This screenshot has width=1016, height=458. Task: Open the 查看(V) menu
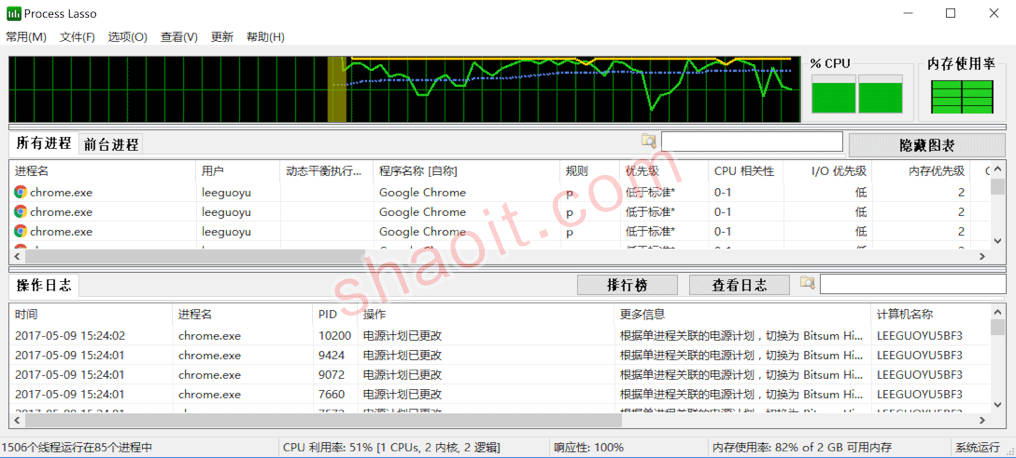pos(179,37)
